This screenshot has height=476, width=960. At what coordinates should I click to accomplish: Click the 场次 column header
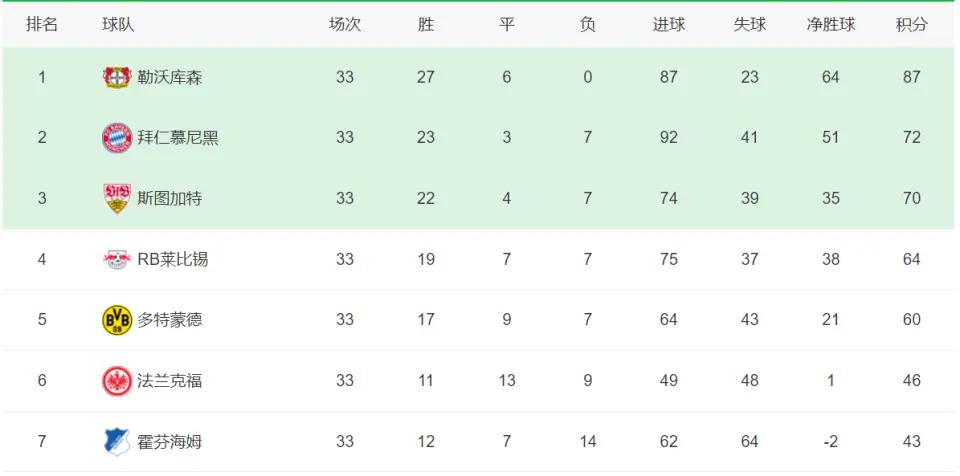345,25
